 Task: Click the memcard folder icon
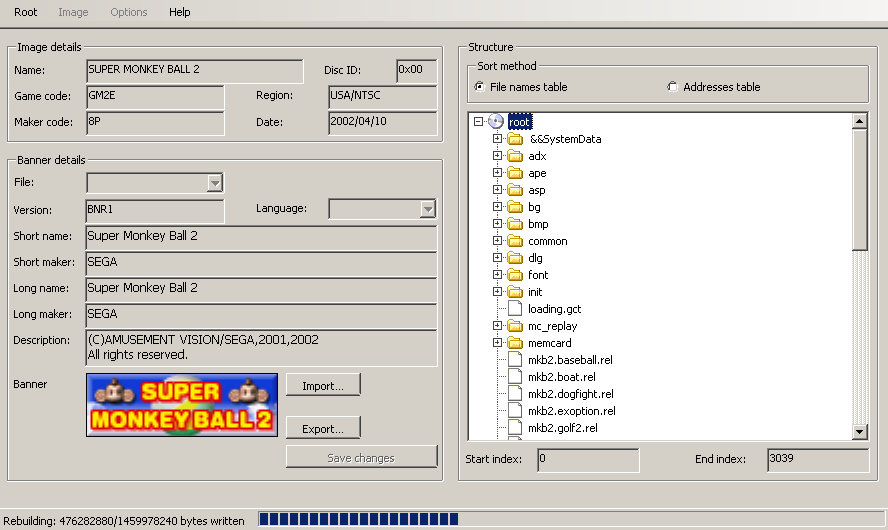tap(515, 343)
